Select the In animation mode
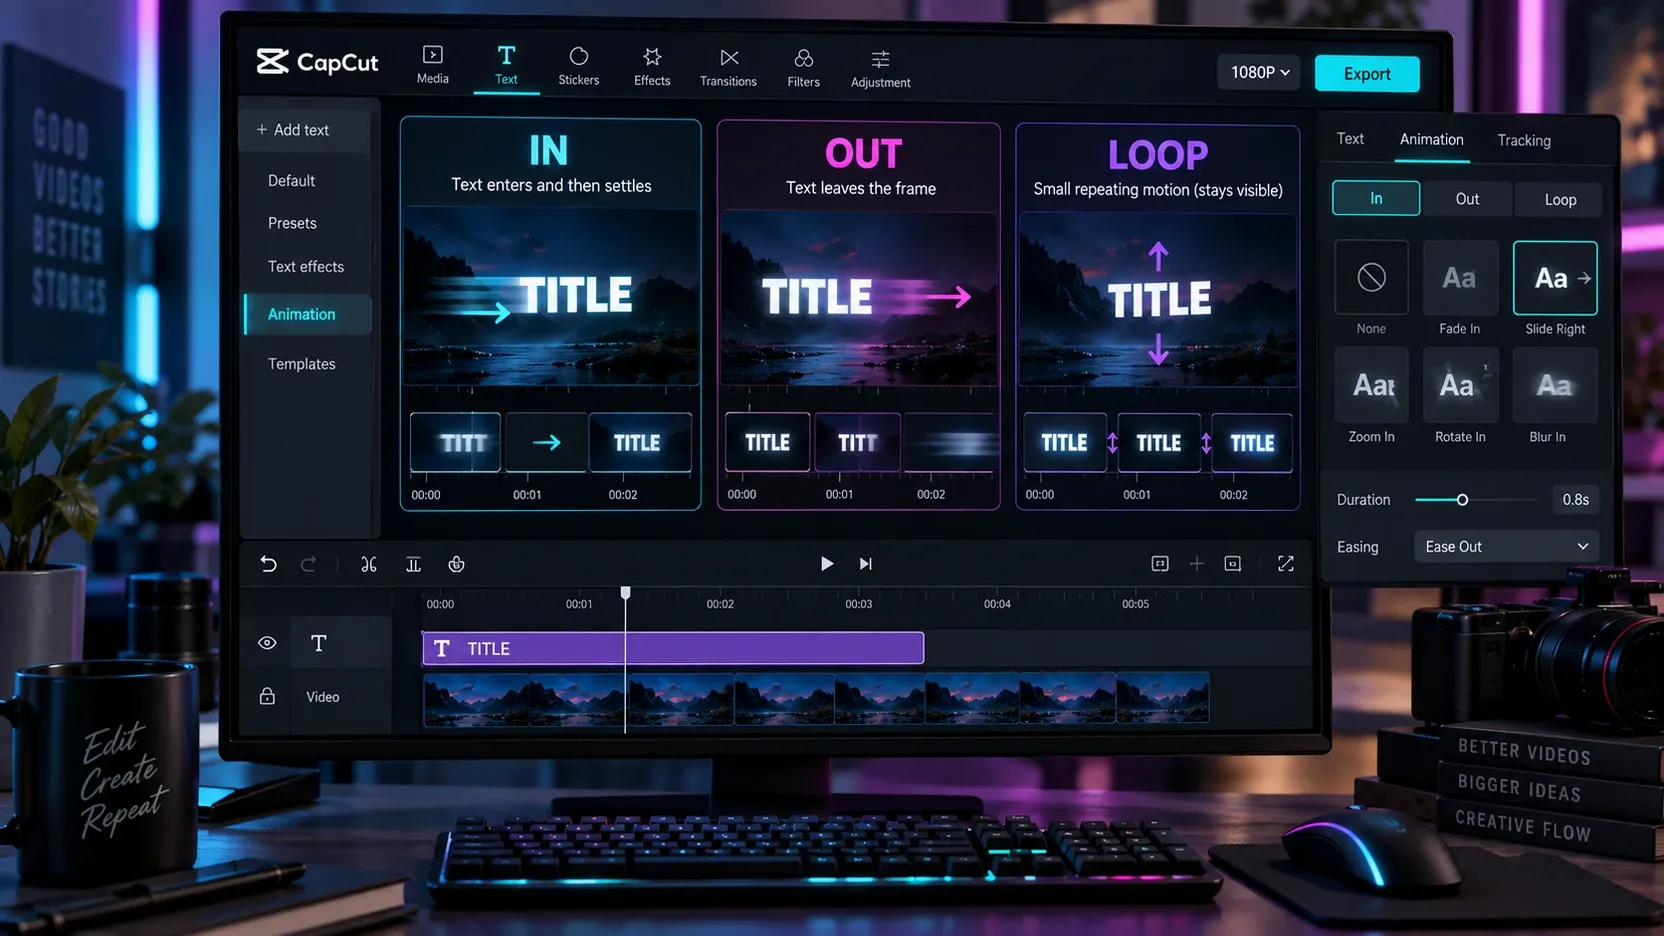Image resolution: width=1664 pixels, height=936 pixels. click(1376, 198)
